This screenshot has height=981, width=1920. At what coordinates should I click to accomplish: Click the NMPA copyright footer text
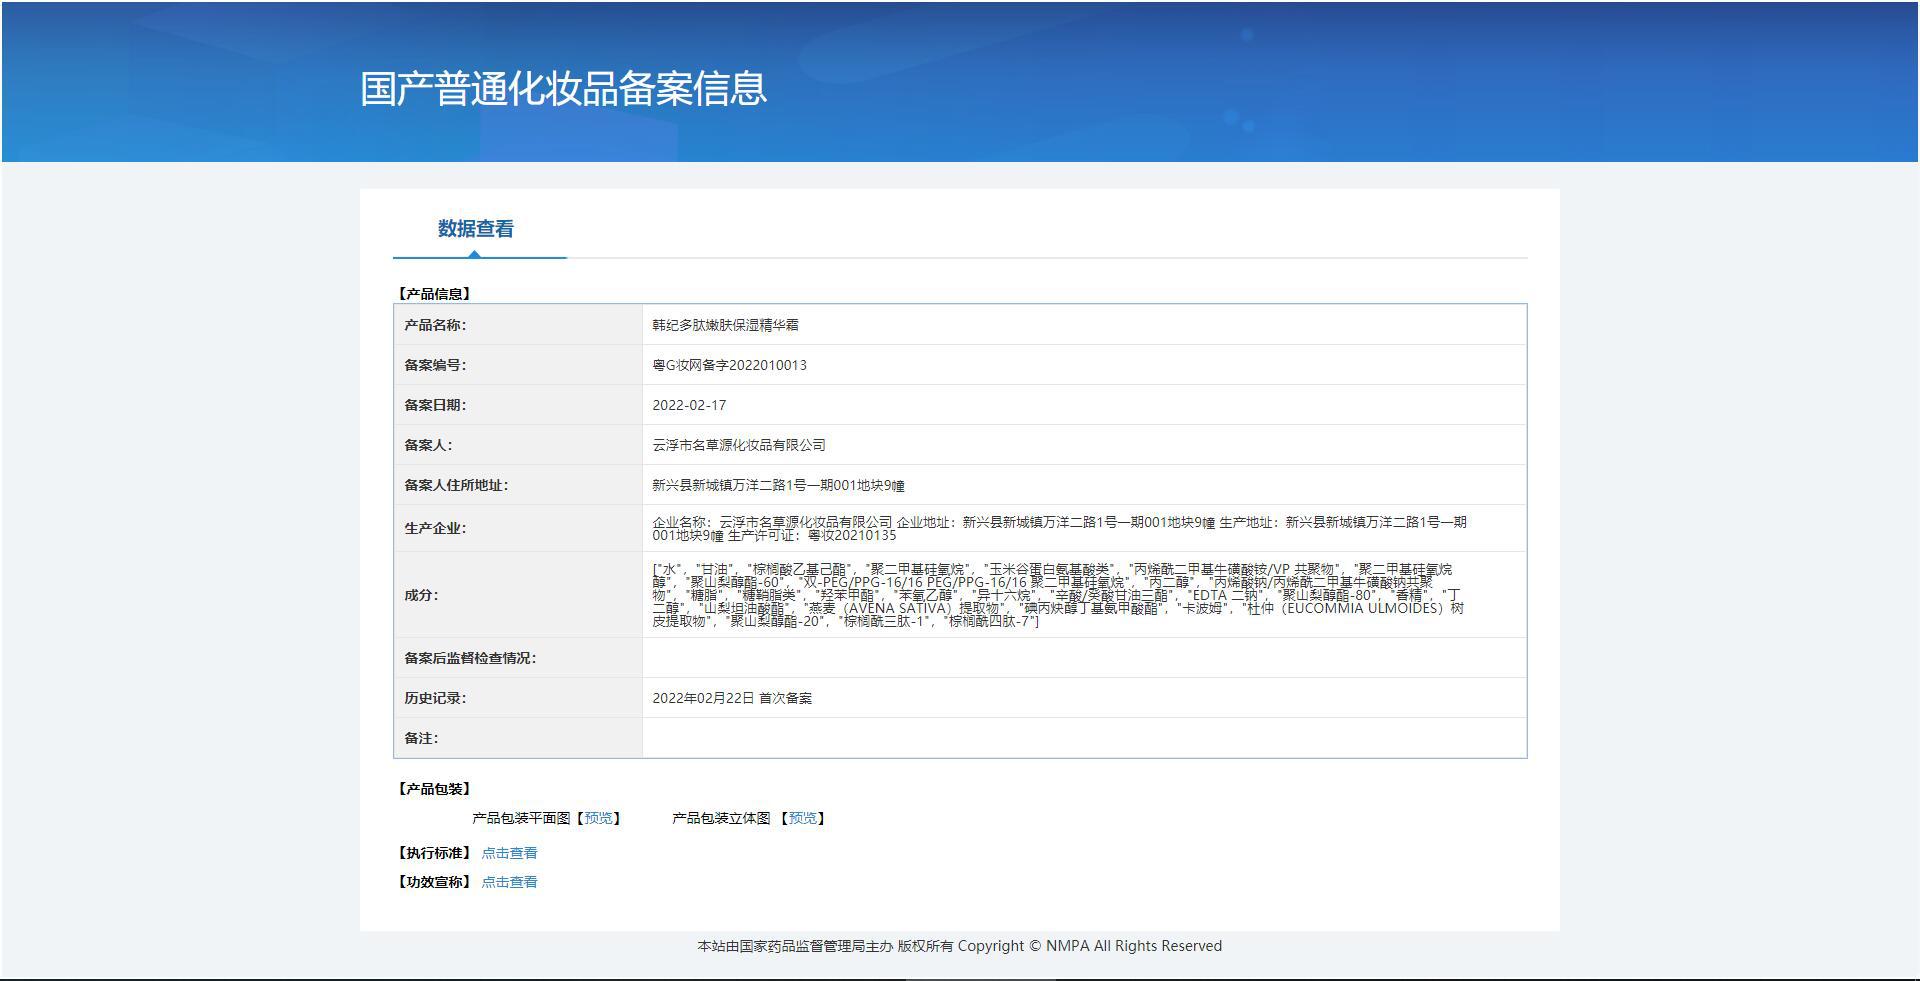[x=960, y=946]
